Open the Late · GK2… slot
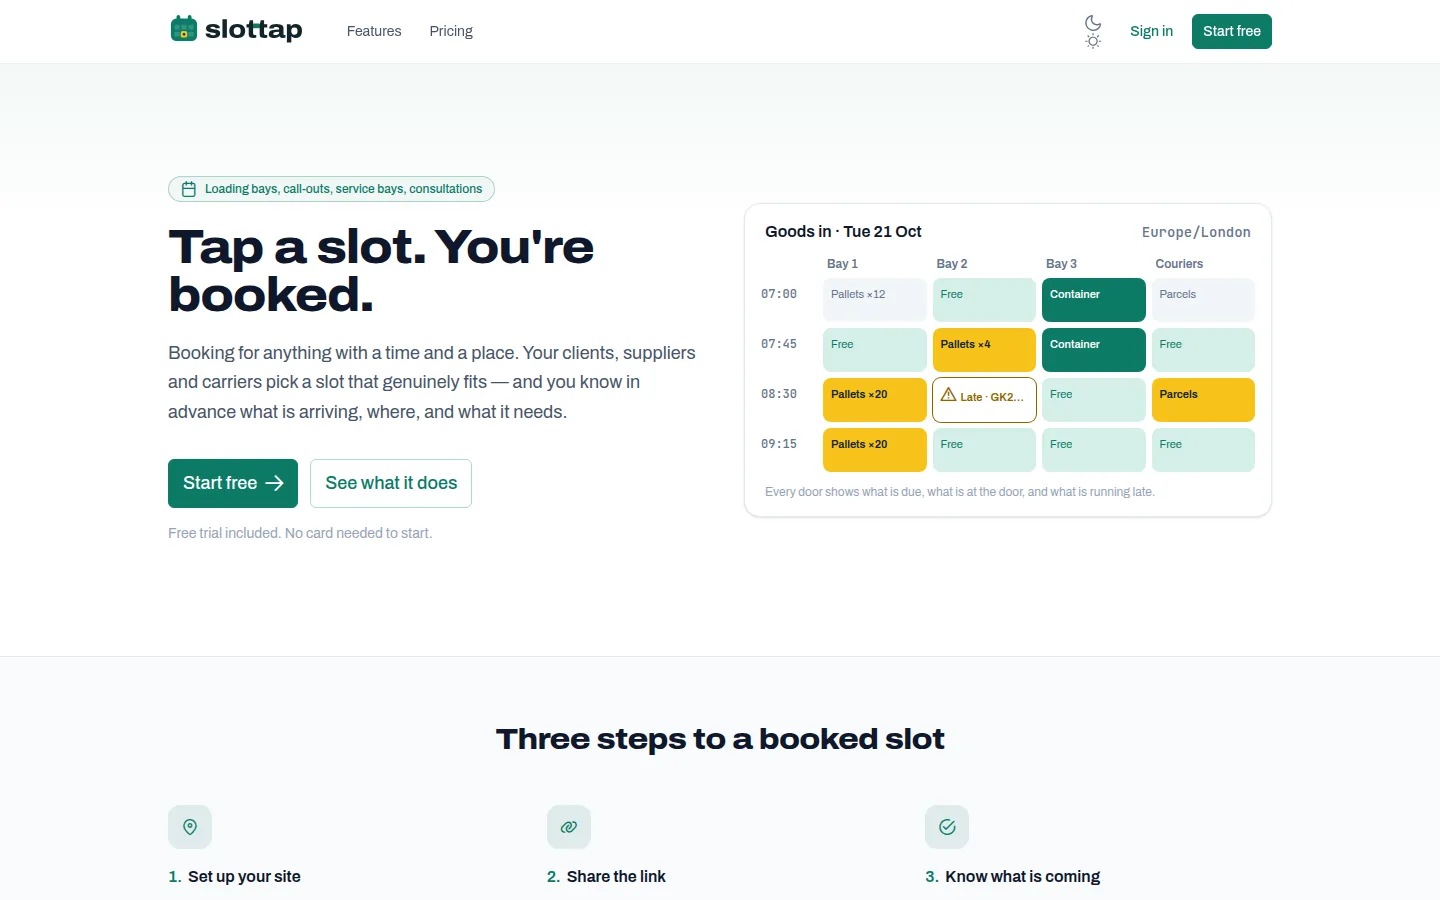 (x=984, y=400)
